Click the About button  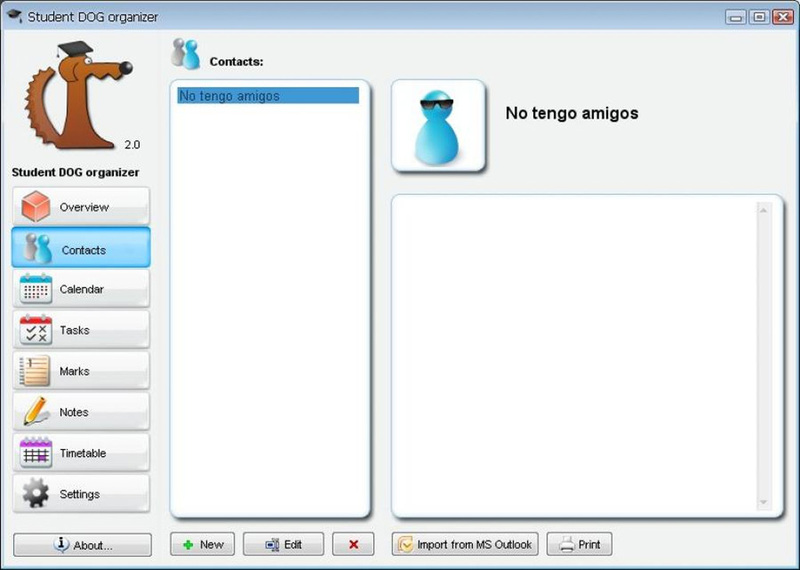pyautogui.click(x=82, y=545)
